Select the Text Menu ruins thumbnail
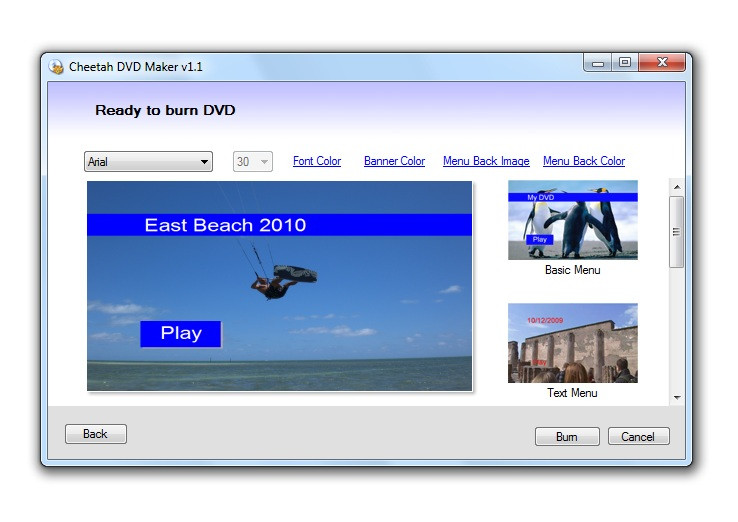The width and height of the screenshot is (738, 522). (573, 343)
